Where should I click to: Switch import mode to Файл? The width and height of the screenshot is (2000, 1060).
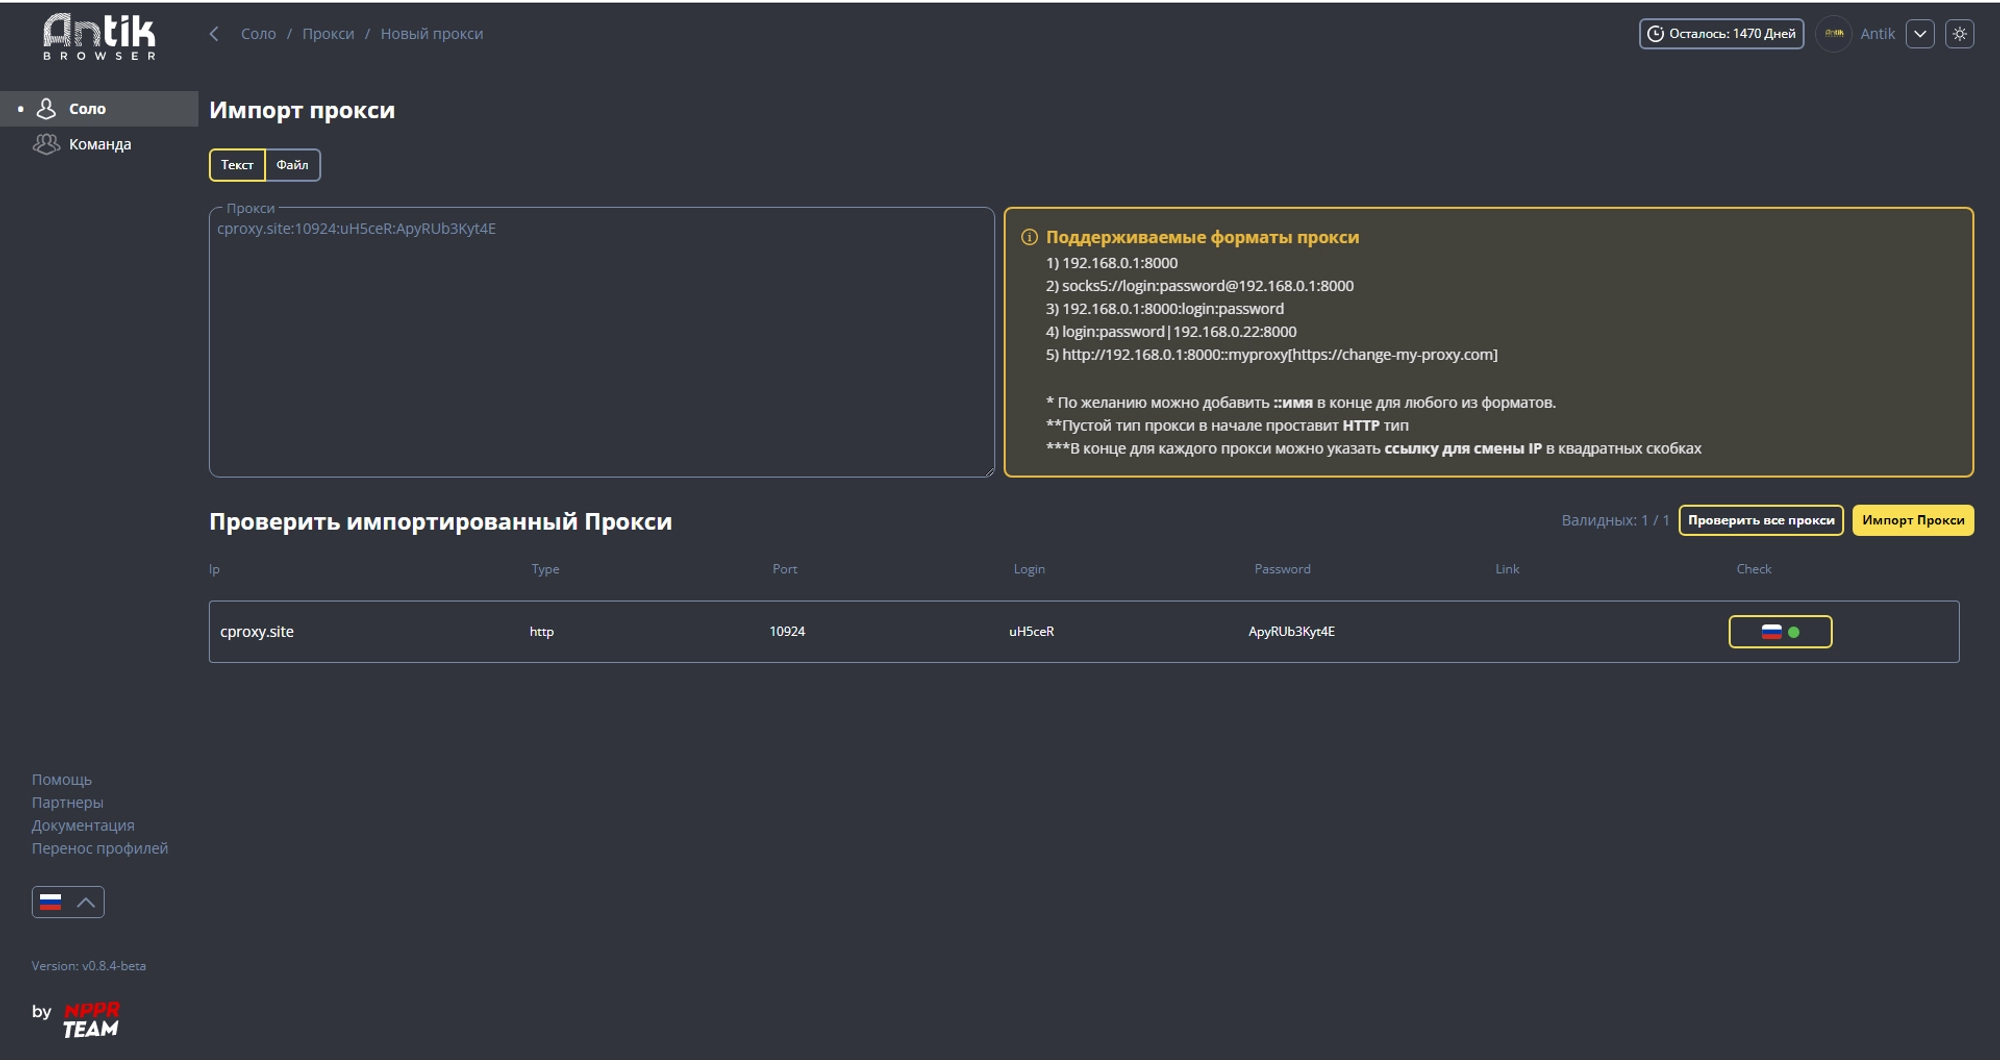(x=292, y=165)
